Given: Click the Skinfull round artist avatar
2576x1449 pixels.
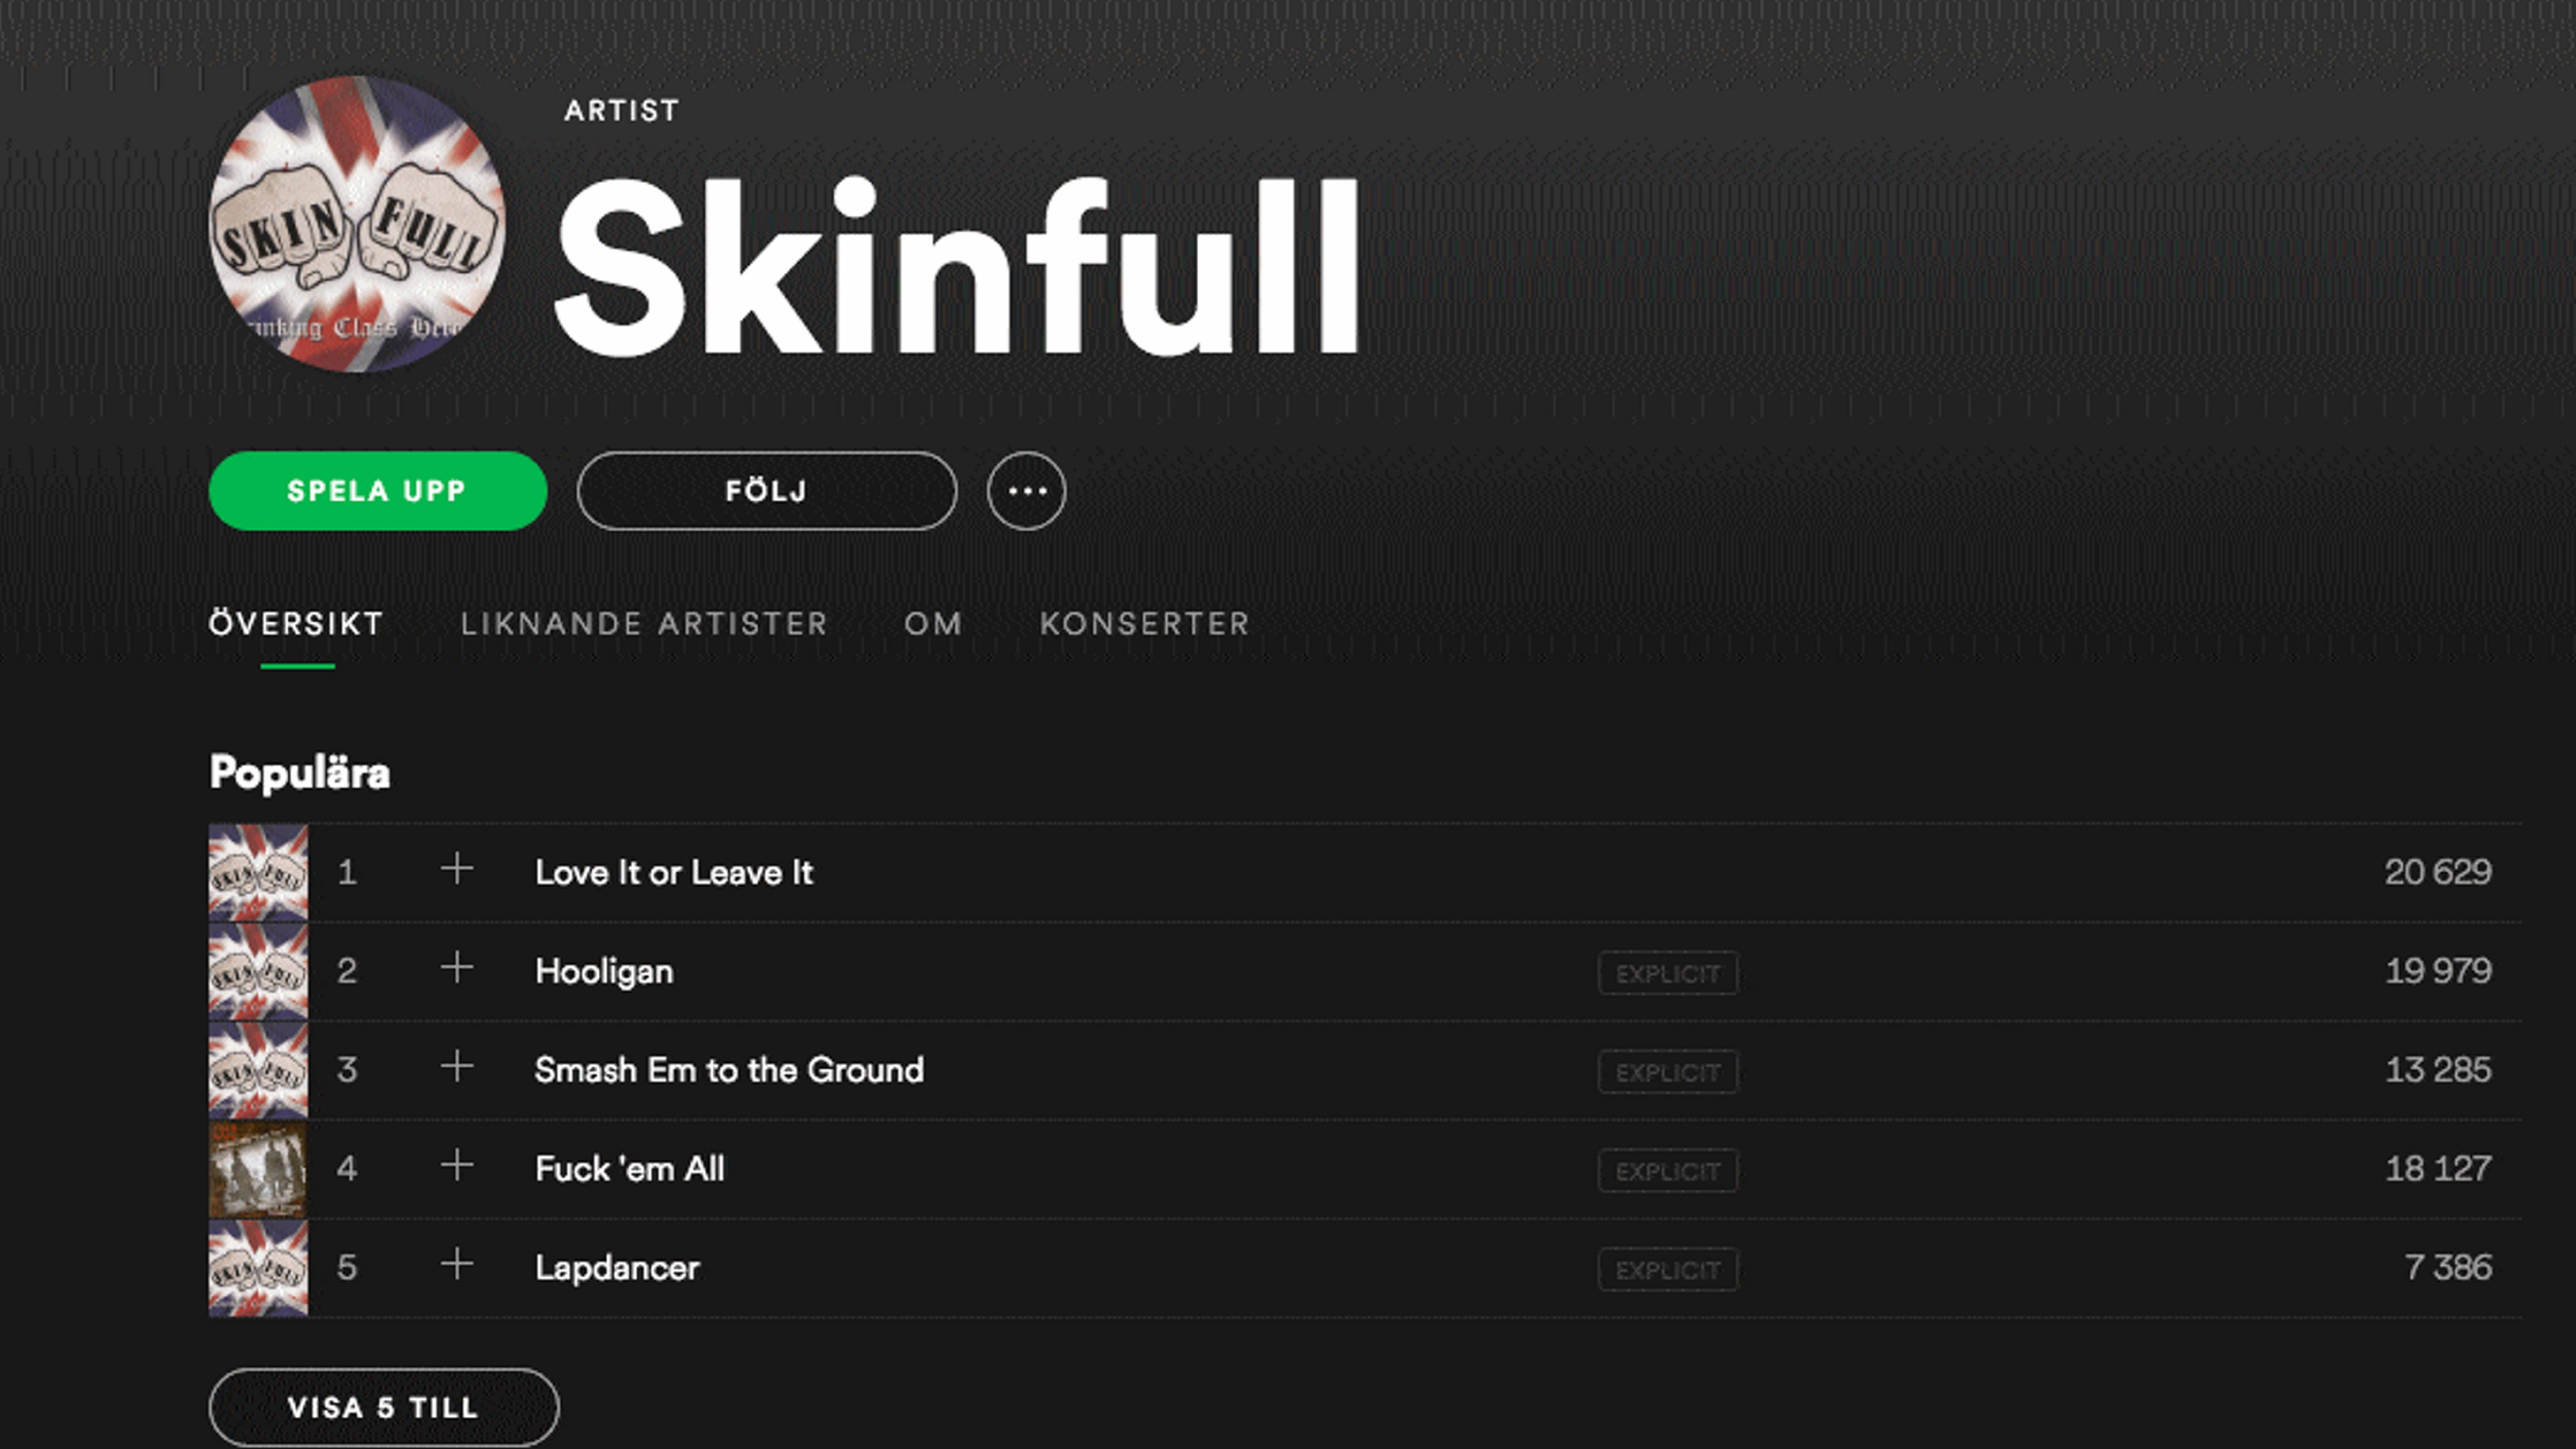Looking at the screenshot, I should tap(357, 224).
